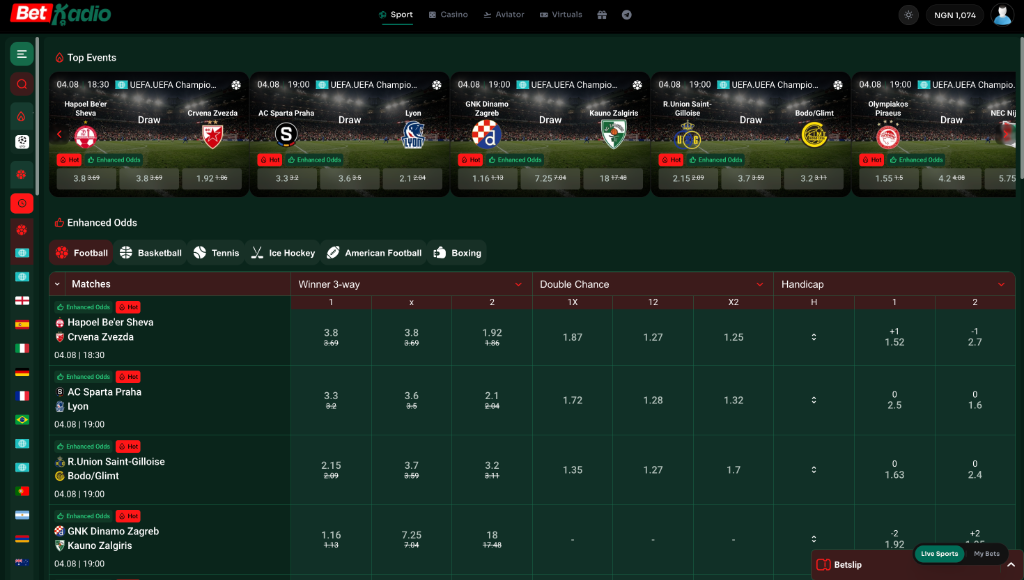
Task: Change handicap line for GNK Dinamo Zagreb match
Action: pyautogui.click(x=814, y=539)
